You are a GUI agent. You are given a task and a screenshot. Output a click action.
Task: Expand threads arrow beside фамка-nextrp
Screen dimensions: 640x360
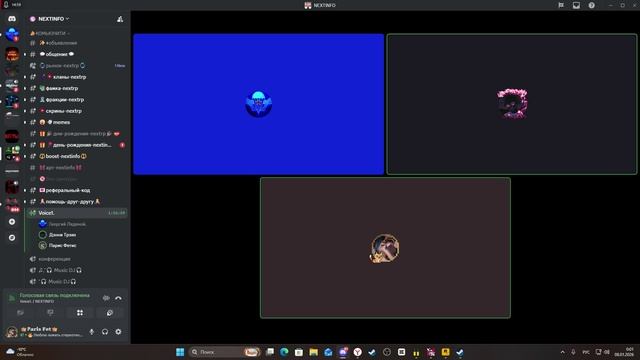[x=25, y=89]
